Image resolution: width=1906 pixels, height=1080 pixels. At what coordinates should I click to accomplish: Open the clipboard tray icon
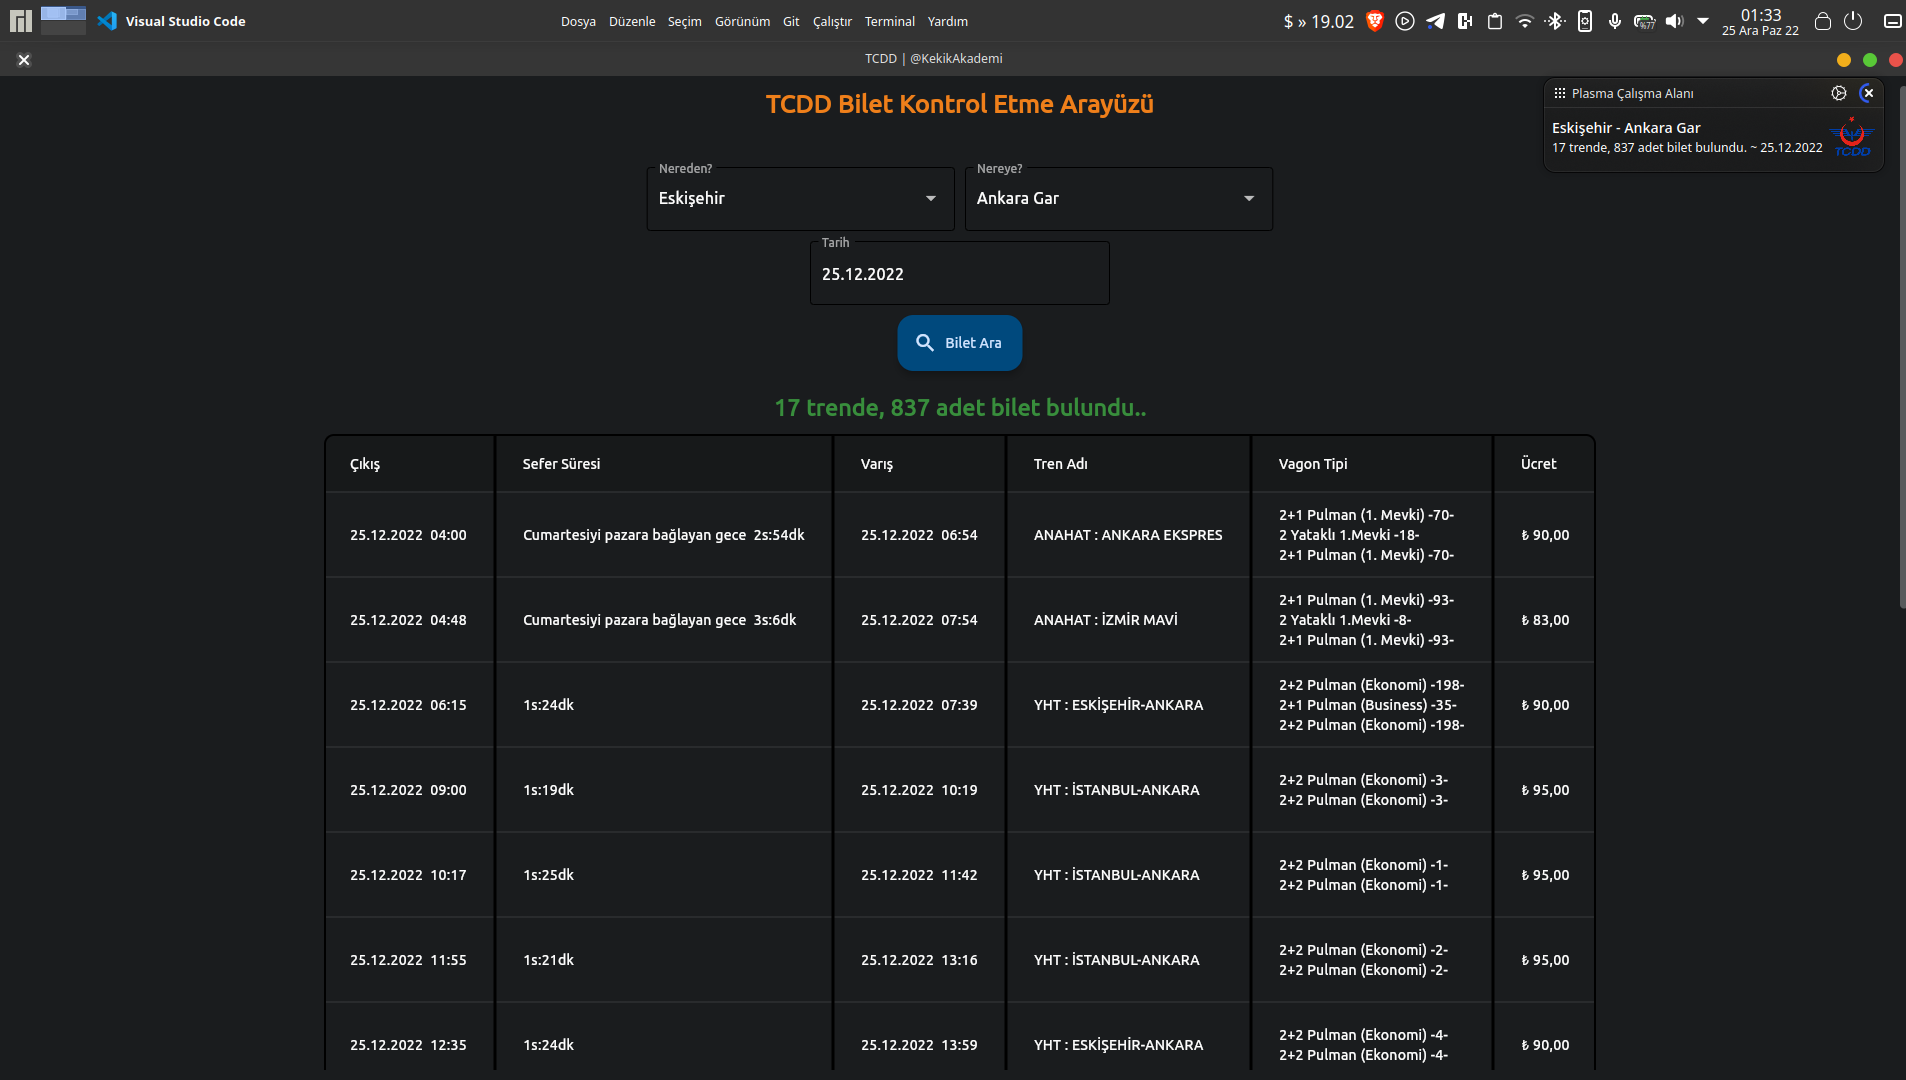[1495, 21]
